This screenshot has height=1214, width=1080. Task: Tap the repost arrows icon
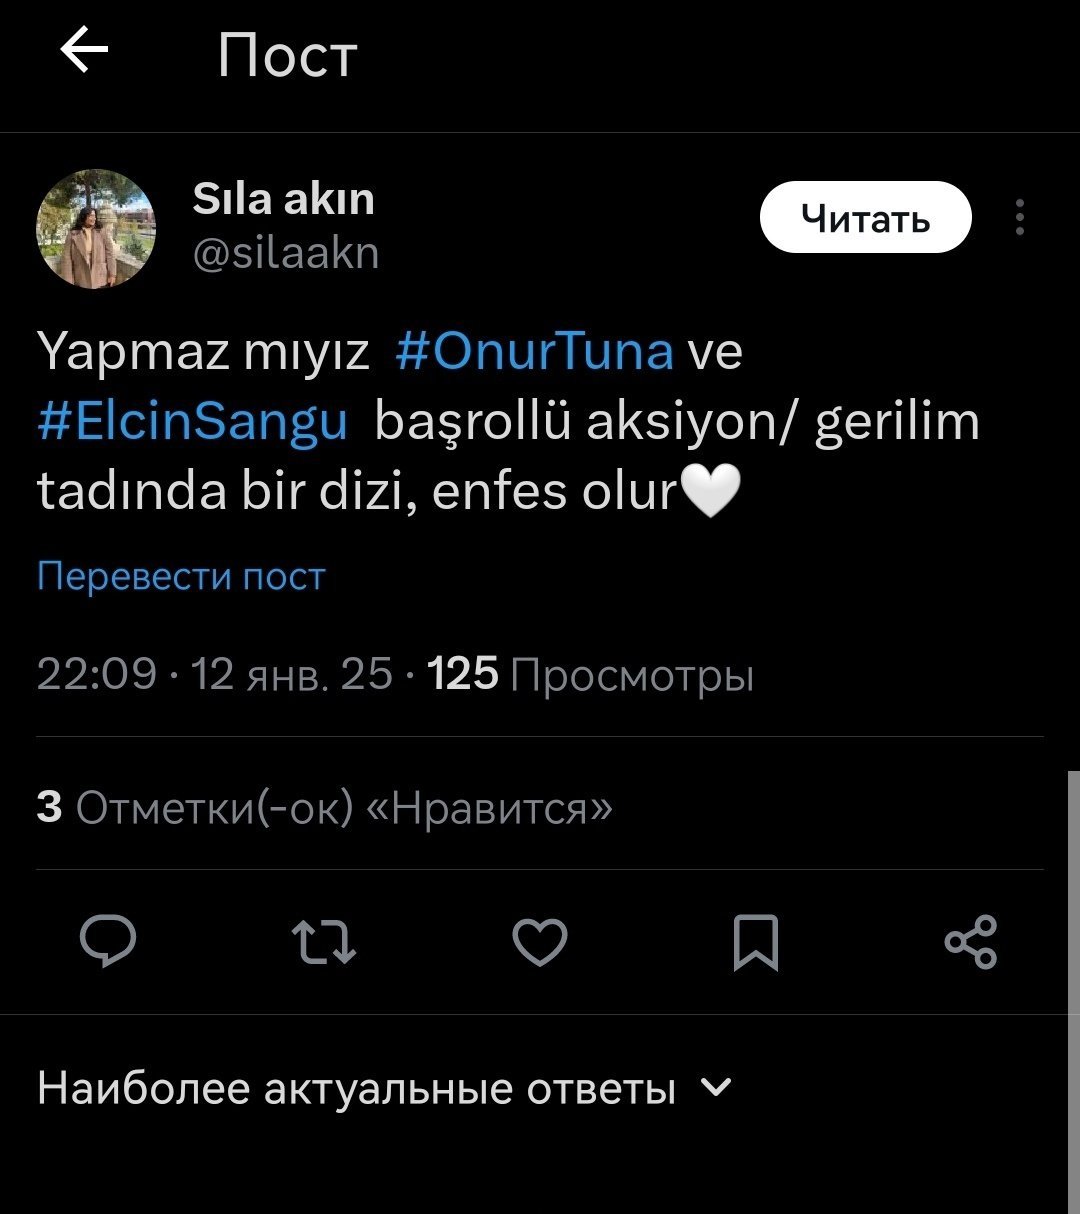click(x=322, y=942)
